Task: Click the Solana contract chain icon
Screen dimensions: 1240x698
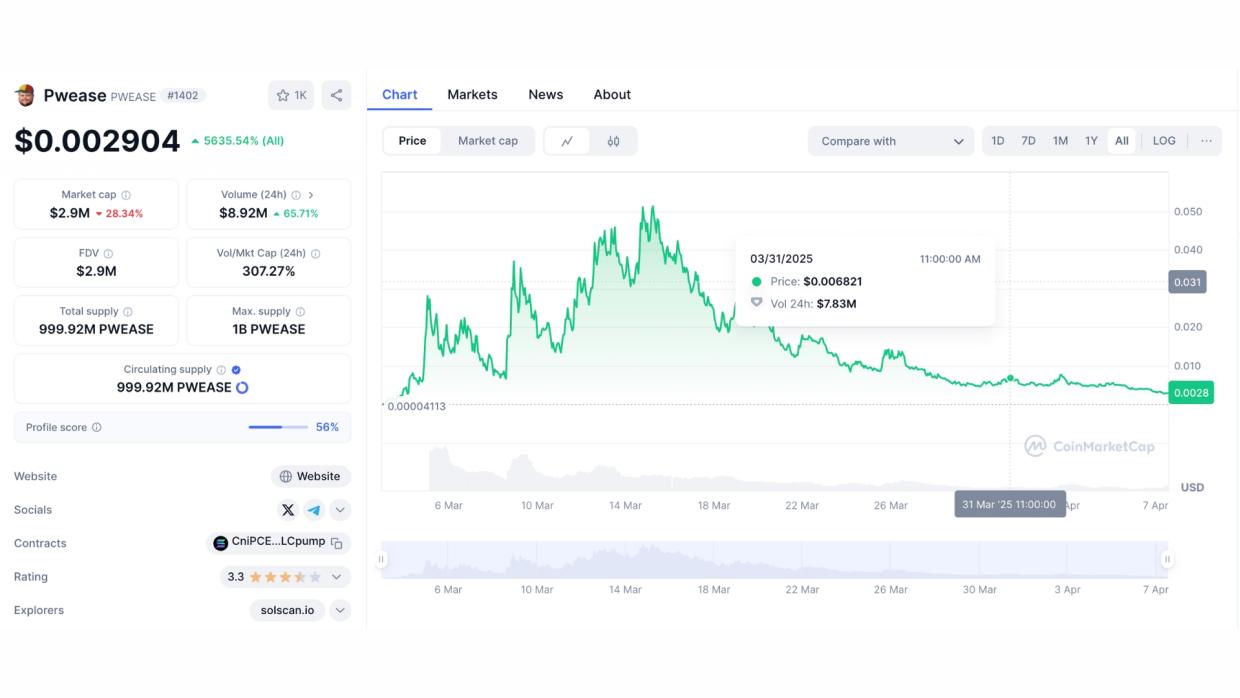Action: [221, 544]
